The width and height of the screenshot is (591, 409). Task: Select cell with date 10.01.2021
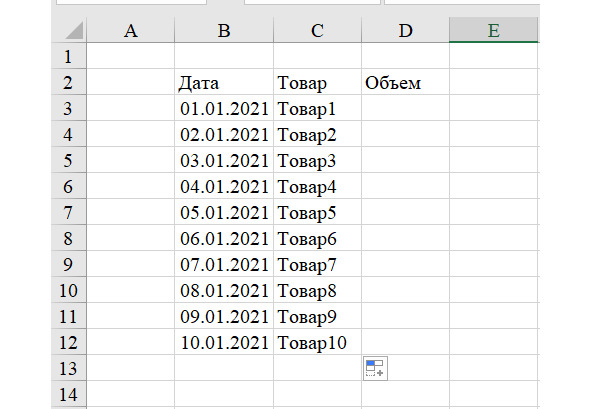224,342
